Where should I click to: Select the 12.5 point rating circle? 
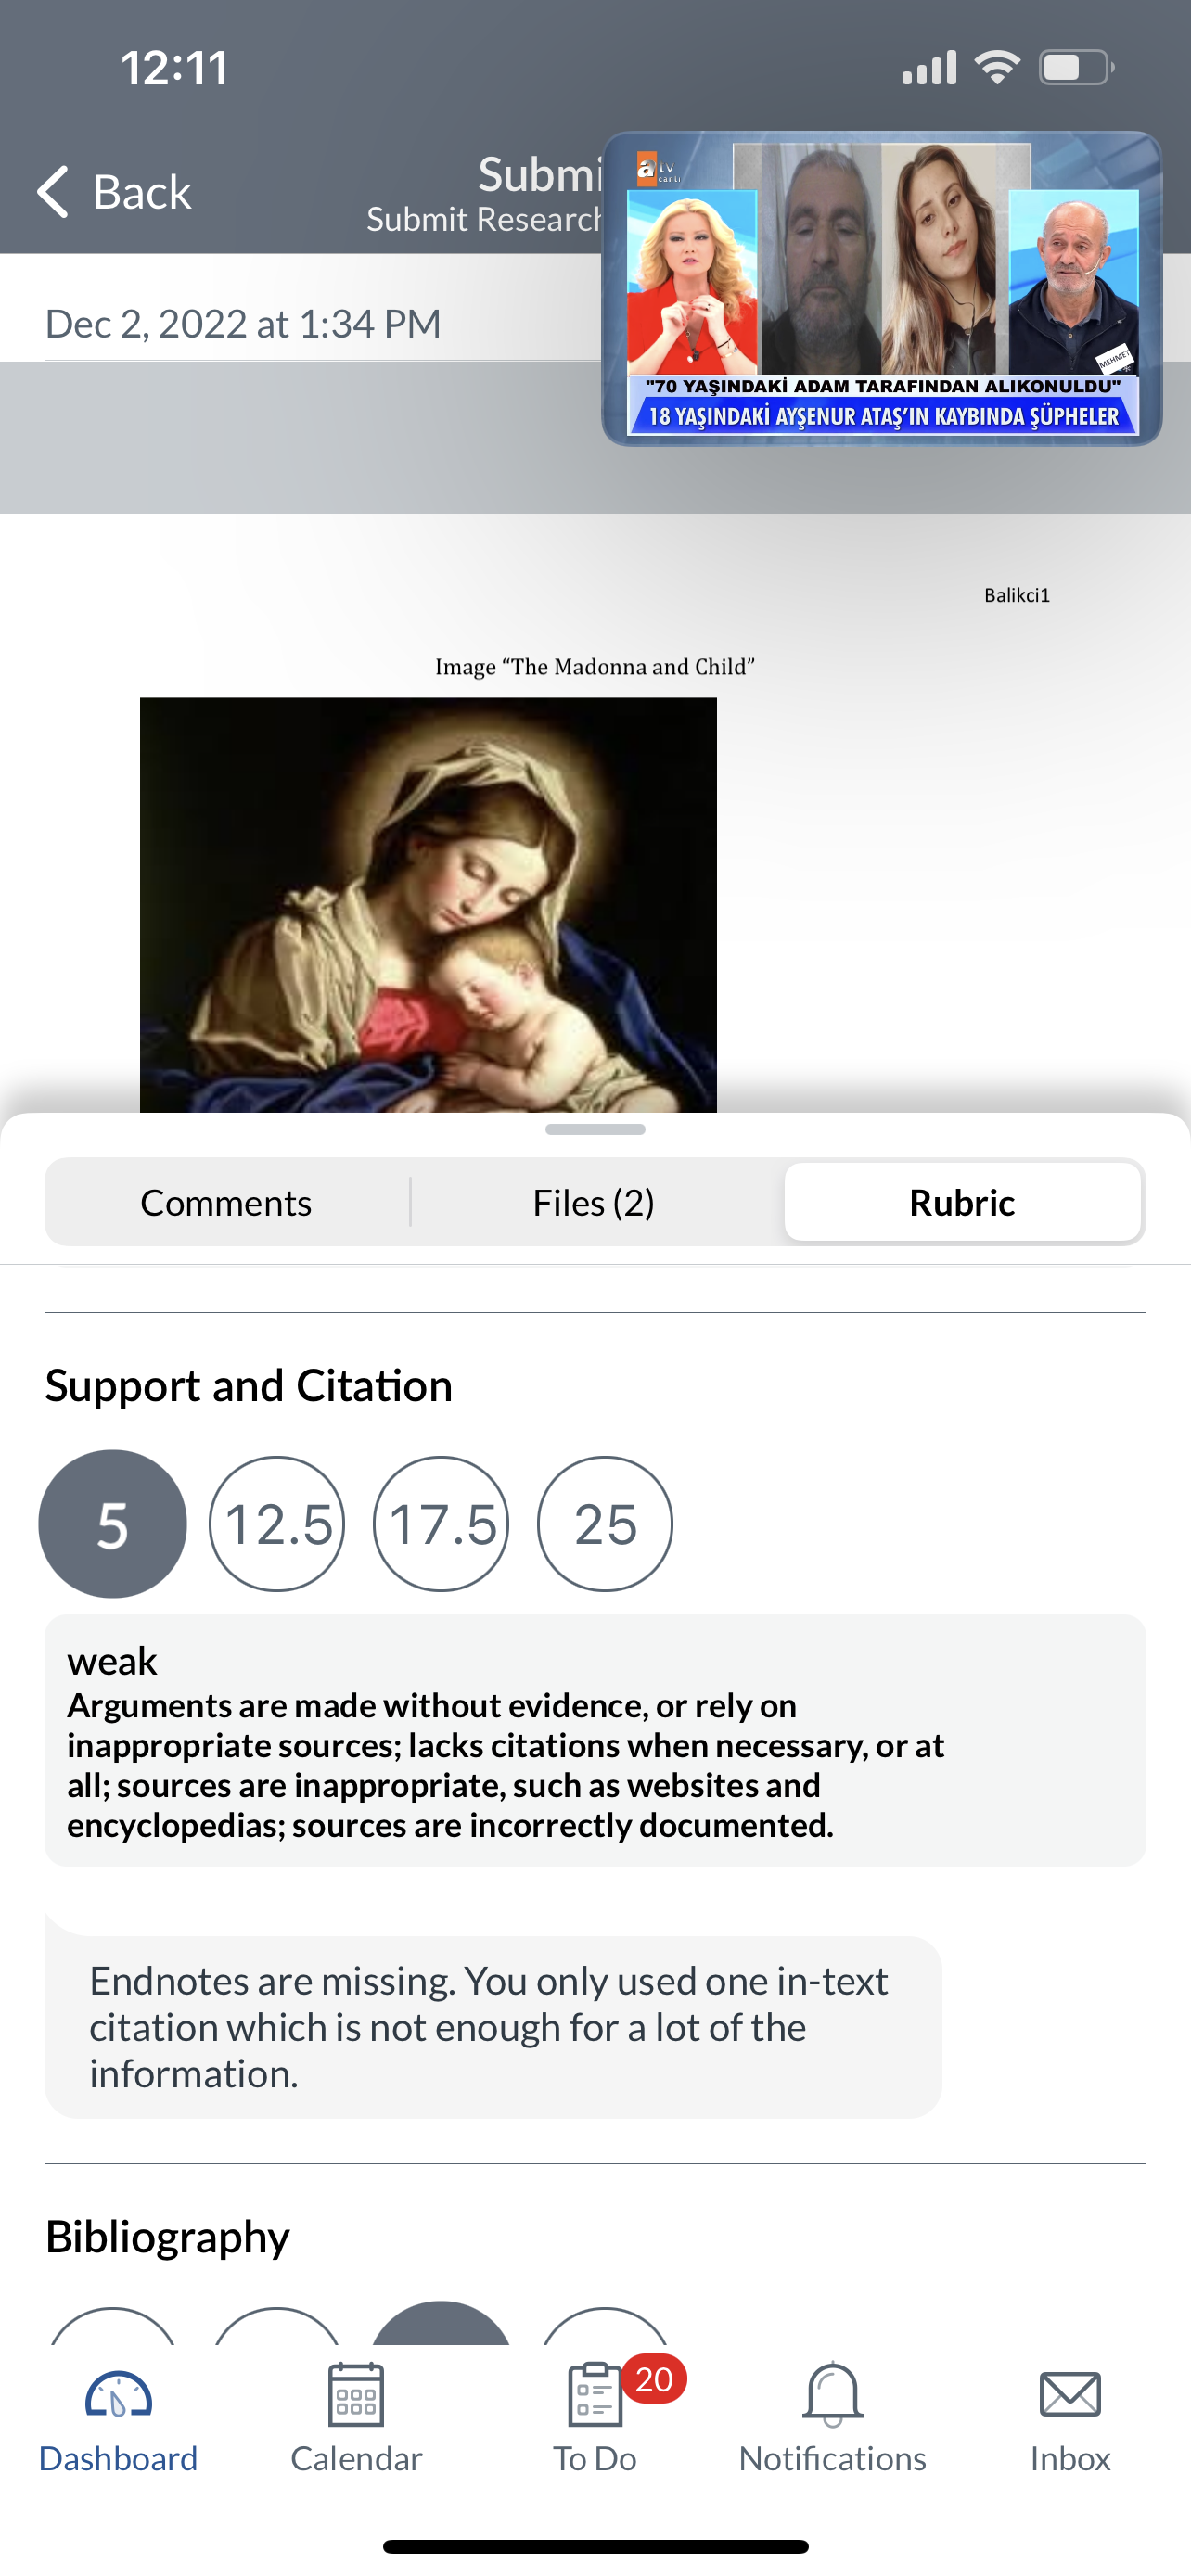[277, 1524]
